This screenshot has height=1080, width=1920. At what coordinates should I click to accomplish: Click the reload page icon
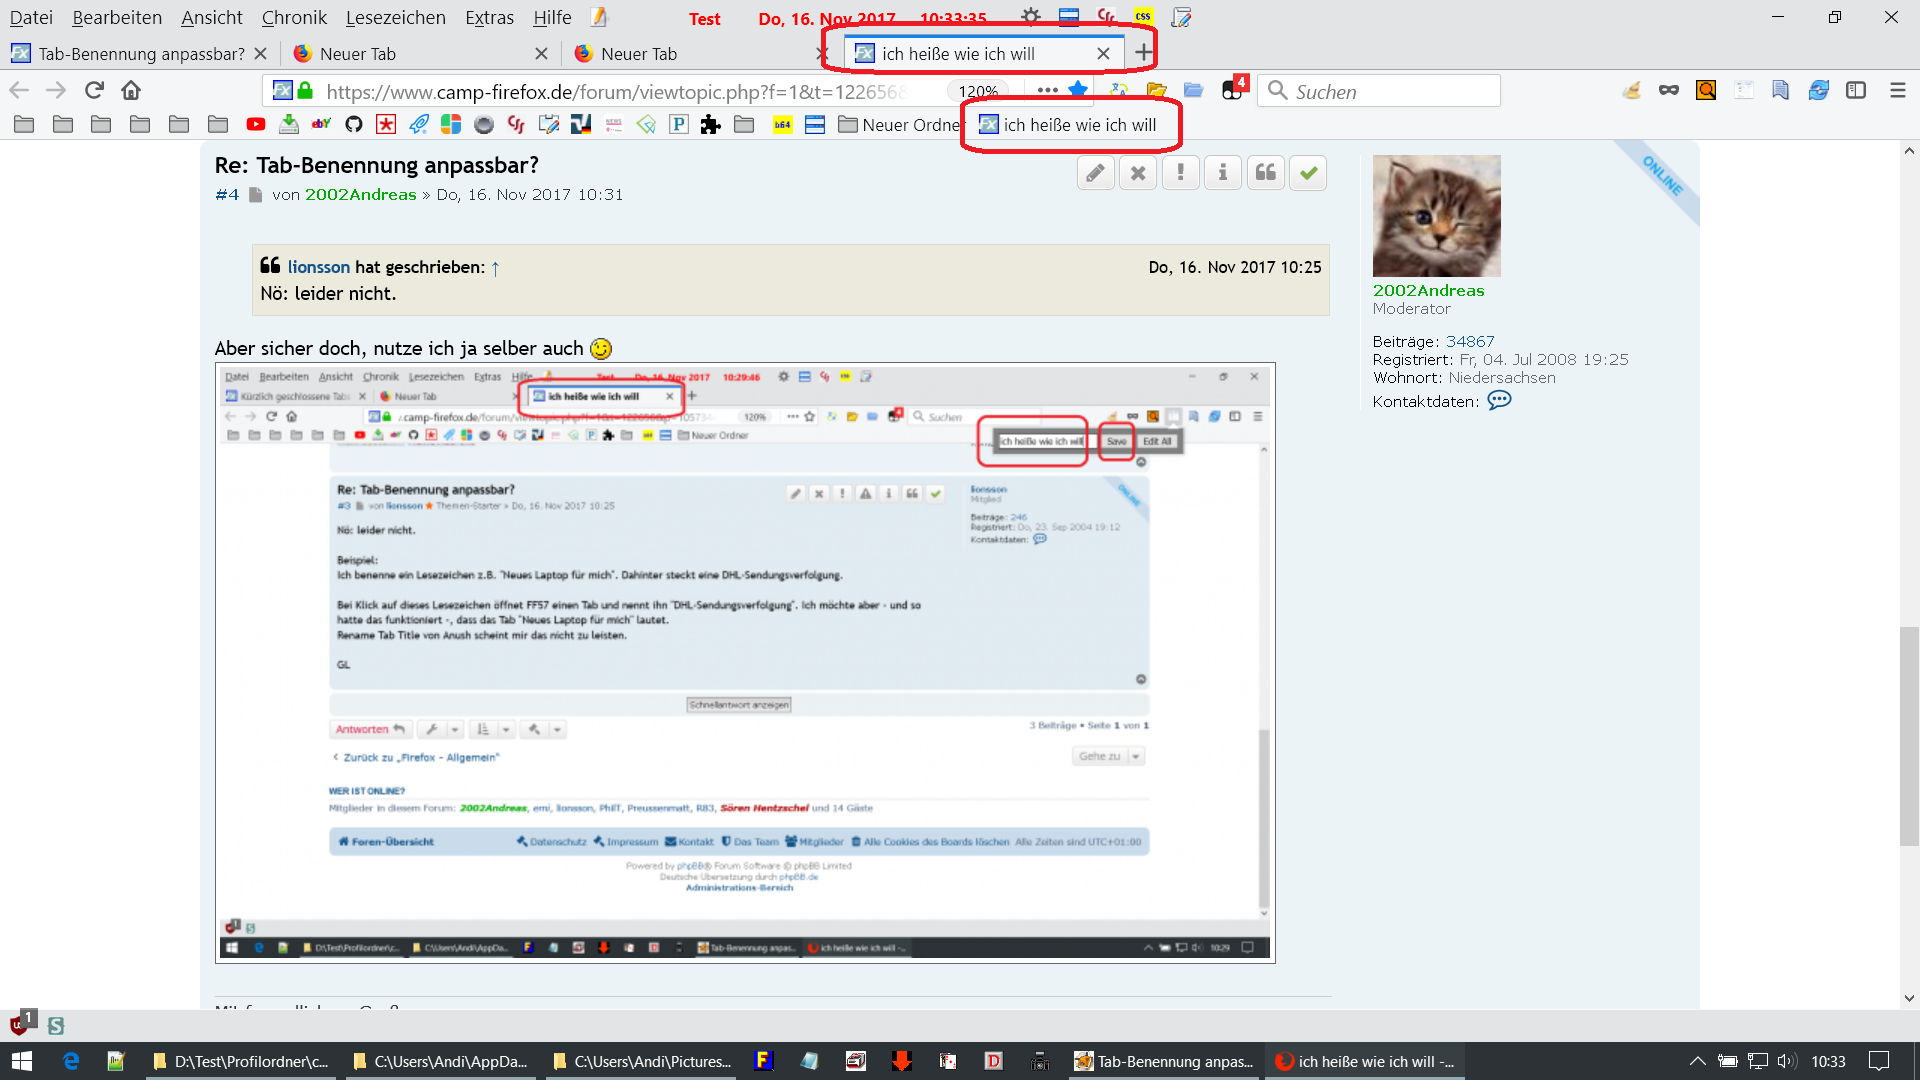coord(94,90)
